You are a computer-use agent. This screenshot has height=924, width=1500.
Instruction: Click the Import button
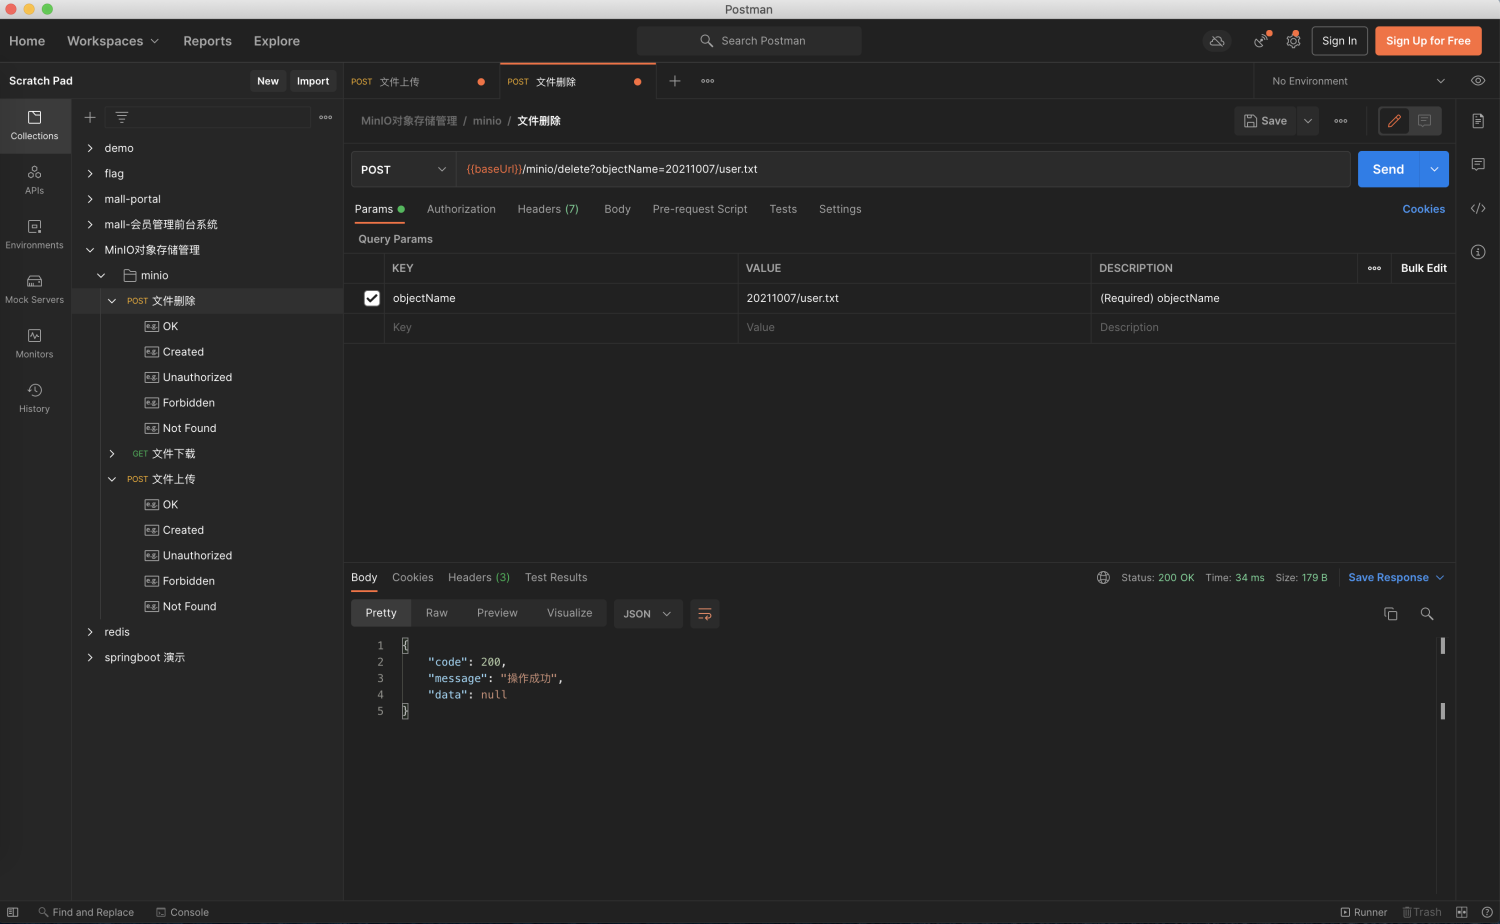313,81
